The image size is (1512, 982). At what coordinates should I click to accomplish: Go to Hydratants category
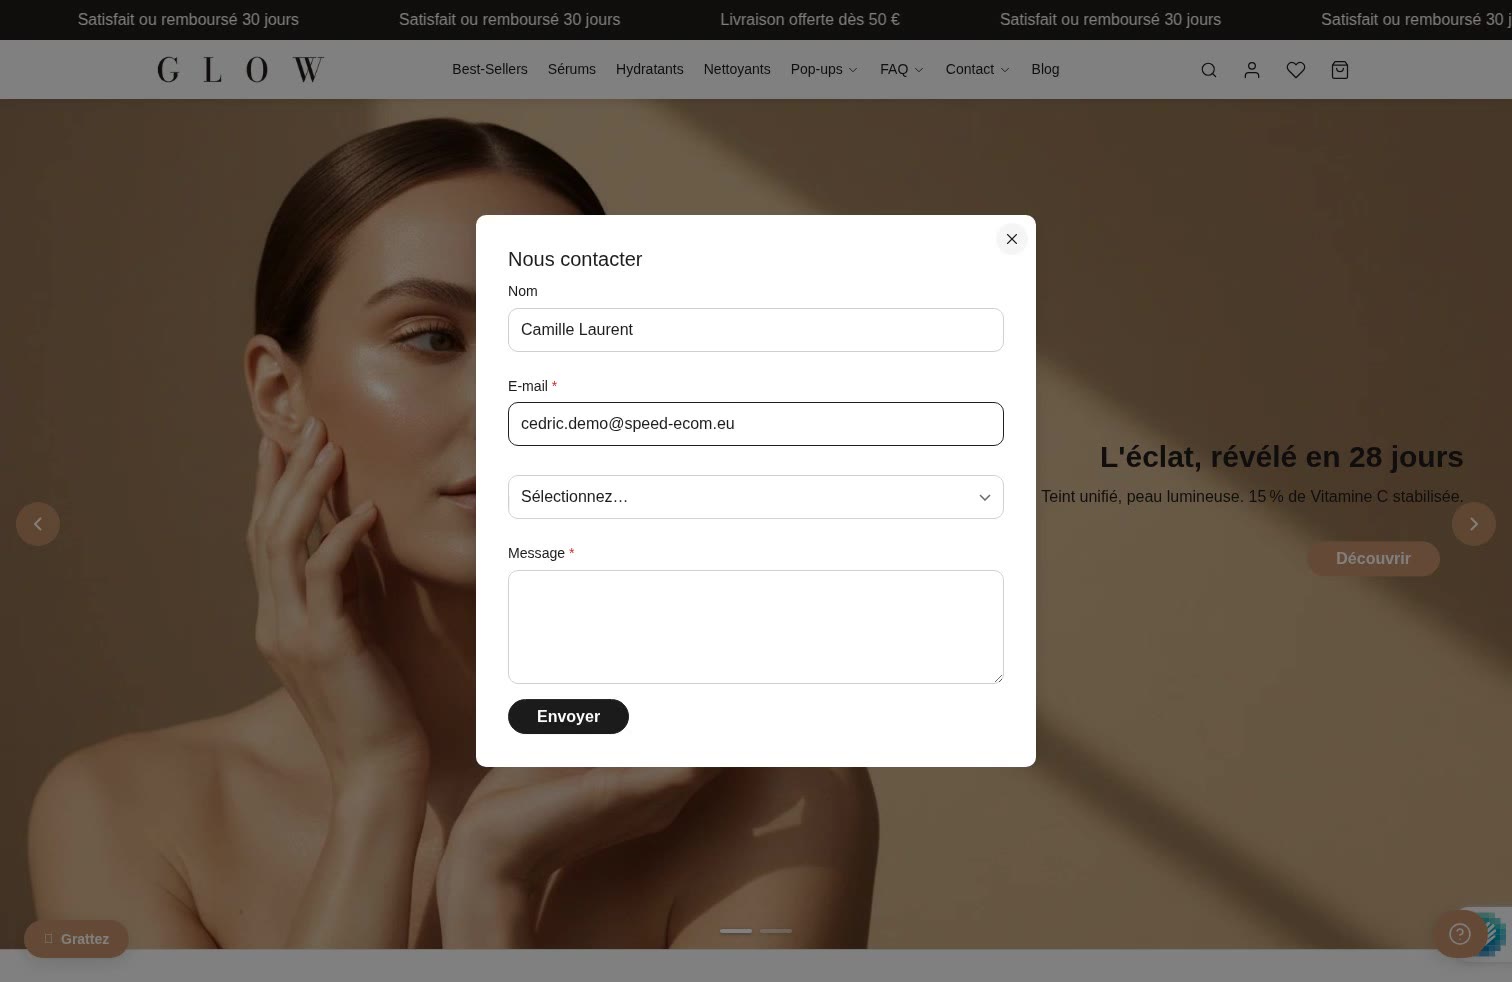(x=650, y=69)
